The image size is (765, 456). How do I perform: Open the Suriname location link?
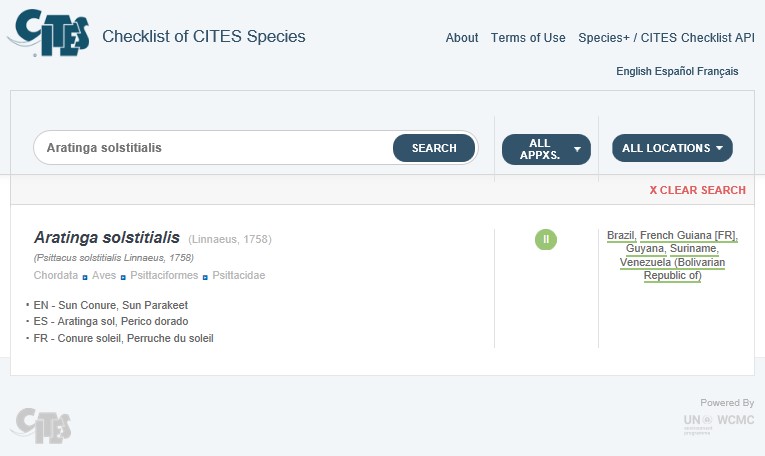[694, 248]
